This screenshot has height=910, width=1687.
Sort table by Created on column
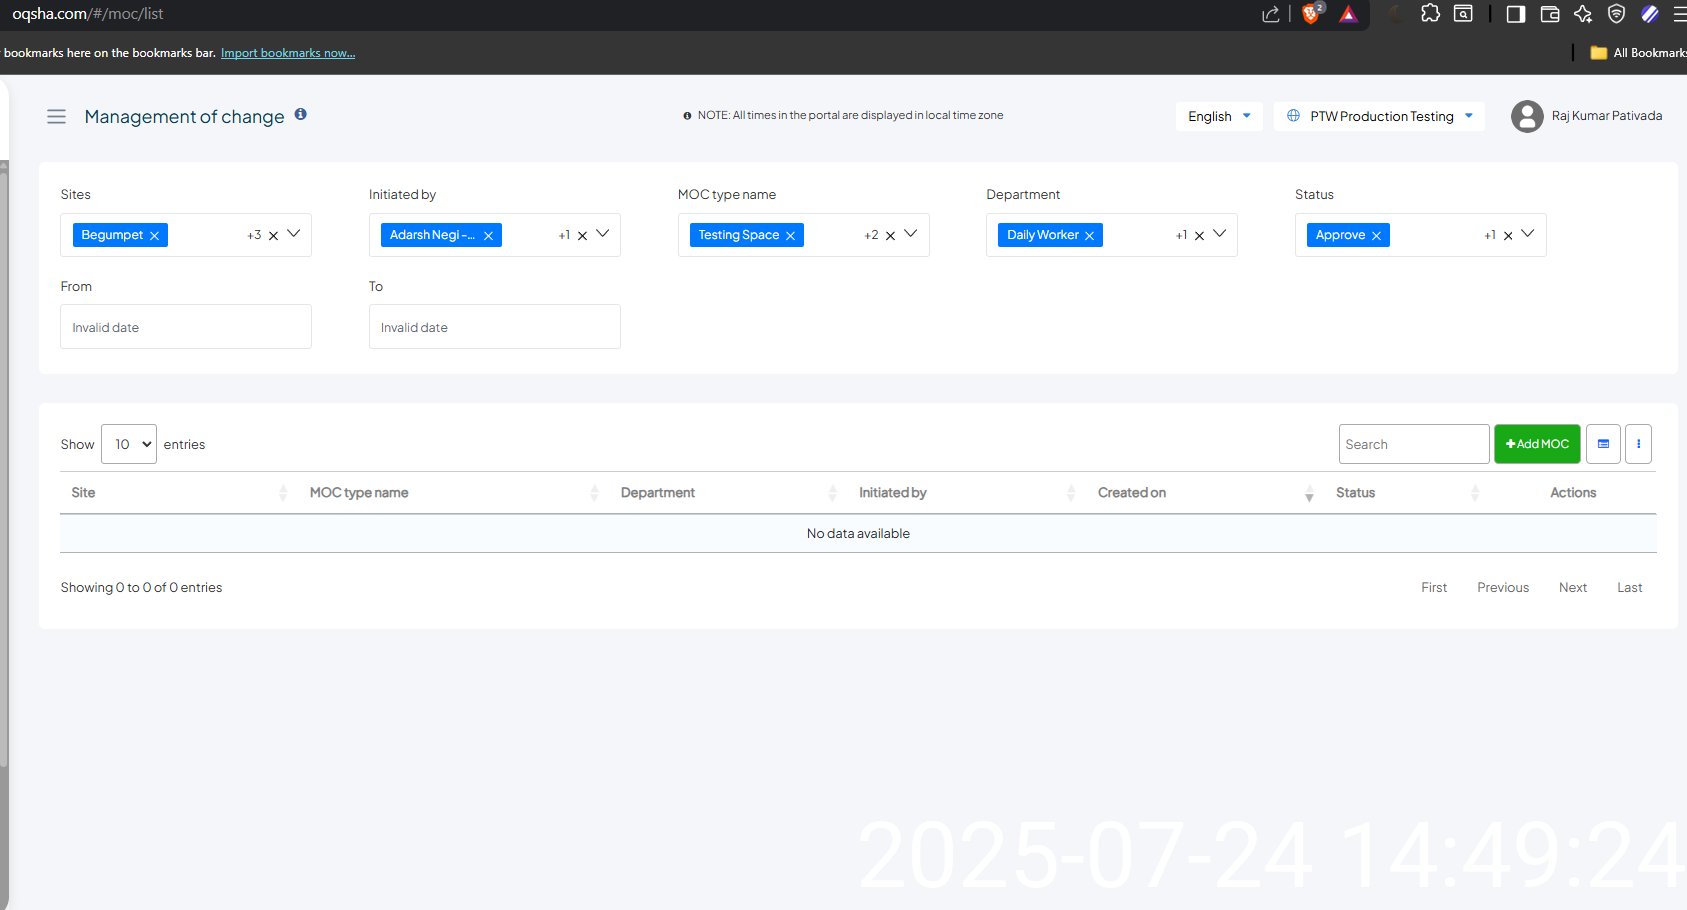point(1132,493)
